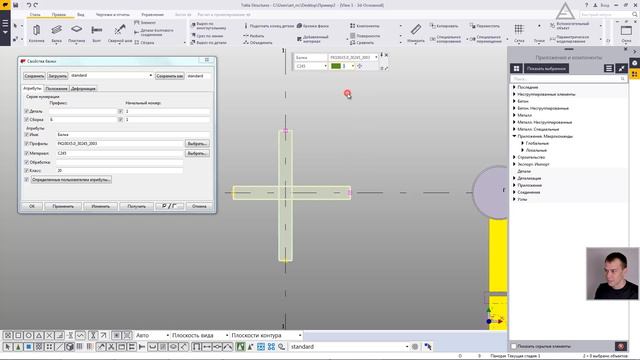Toggle the Имя attribute checkbox

[x=27, y=134]
